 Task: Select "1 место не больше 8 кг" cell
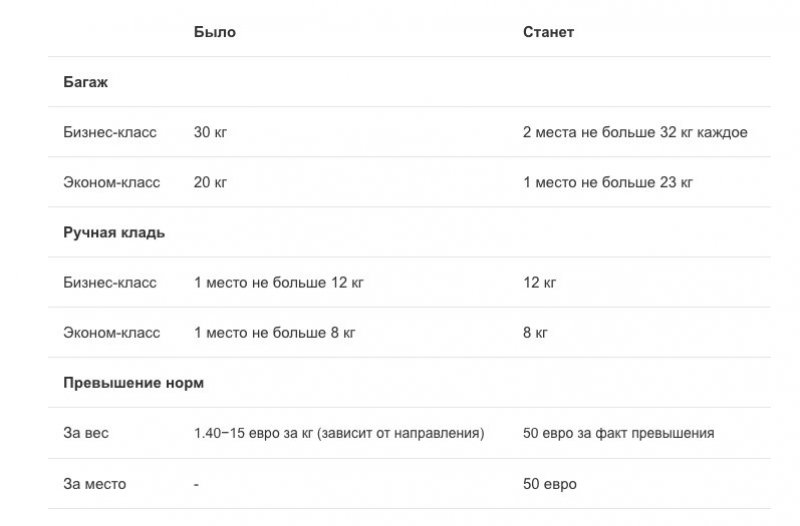pyautogui.click(x=274, y=332)
